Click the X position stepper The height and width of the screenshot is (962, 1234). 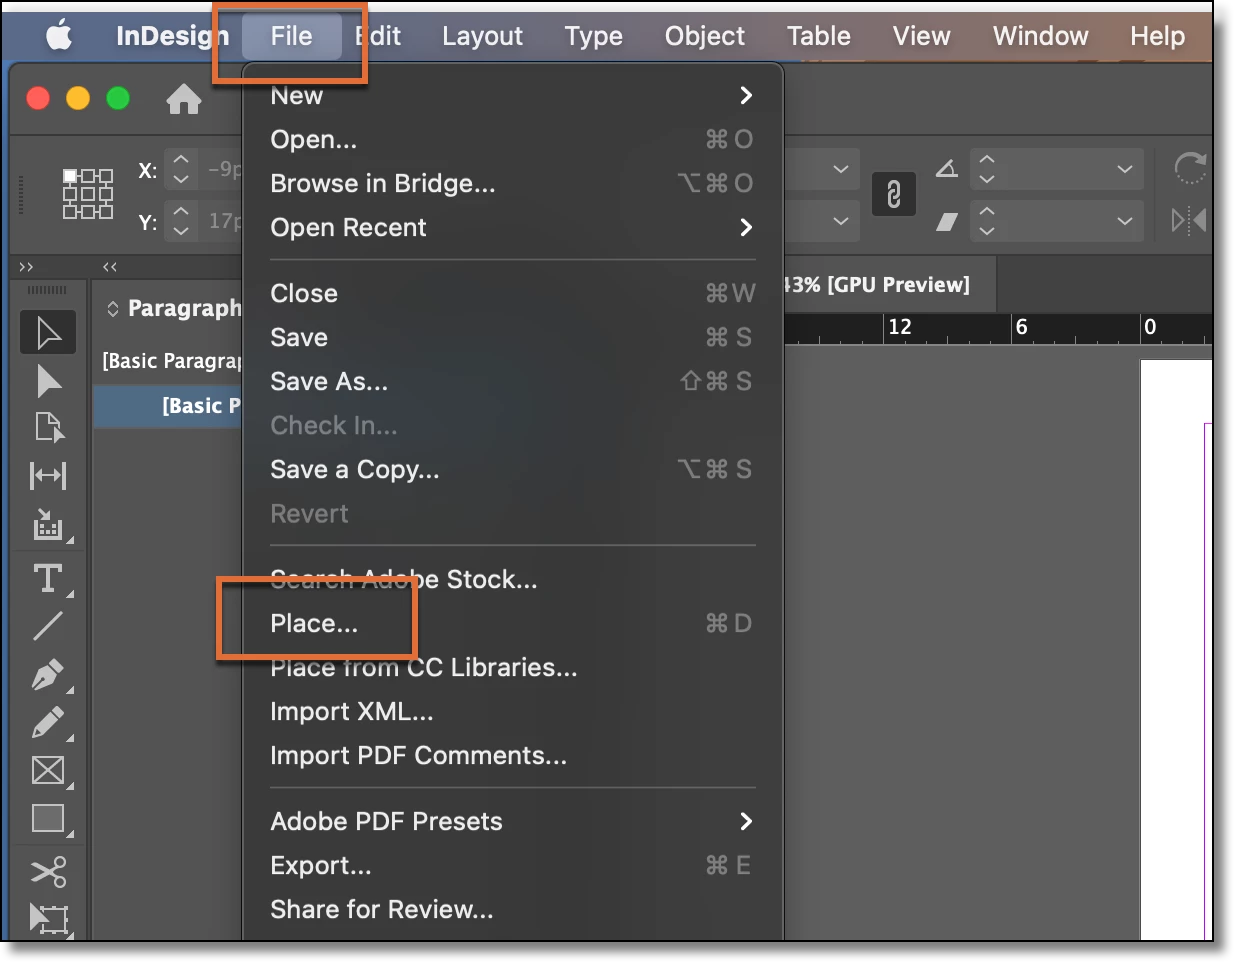tap(181, 168)
